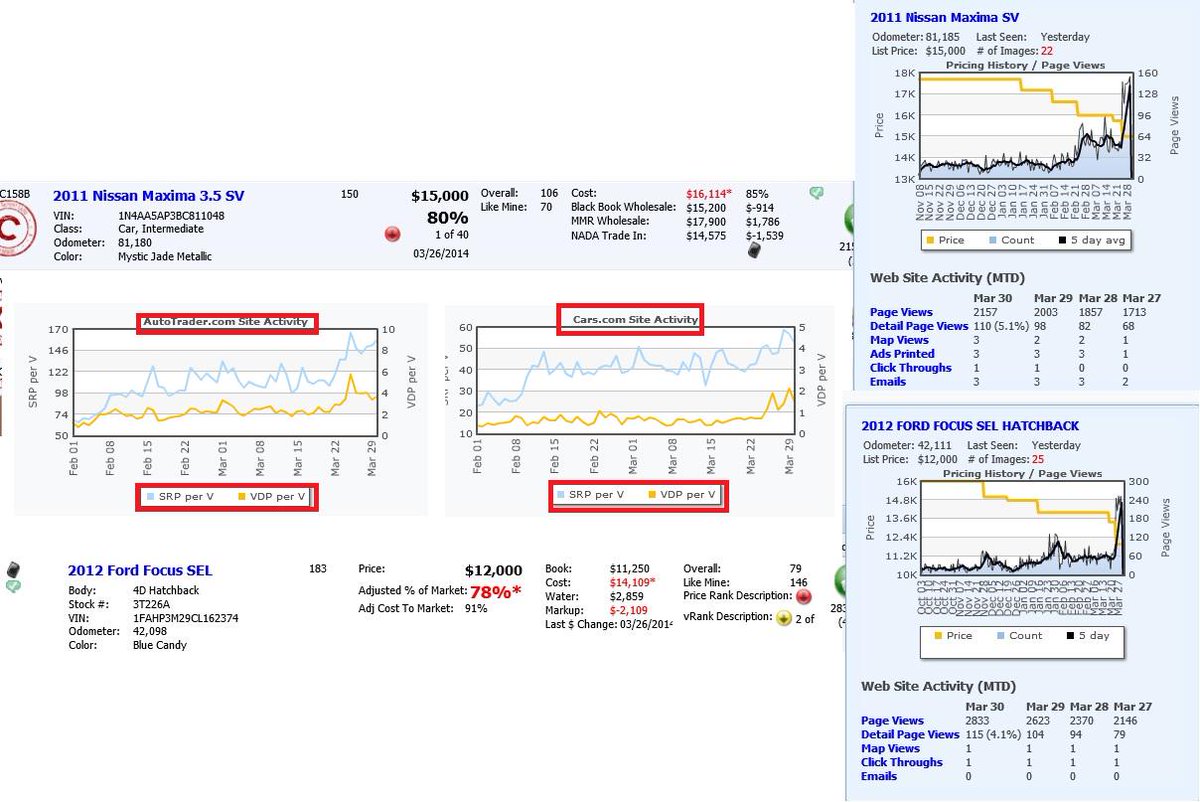Click Click Throughs in the Nissan Maxima panel
The height and width of the screenshot is (802, 1200).
click(910, 368)
